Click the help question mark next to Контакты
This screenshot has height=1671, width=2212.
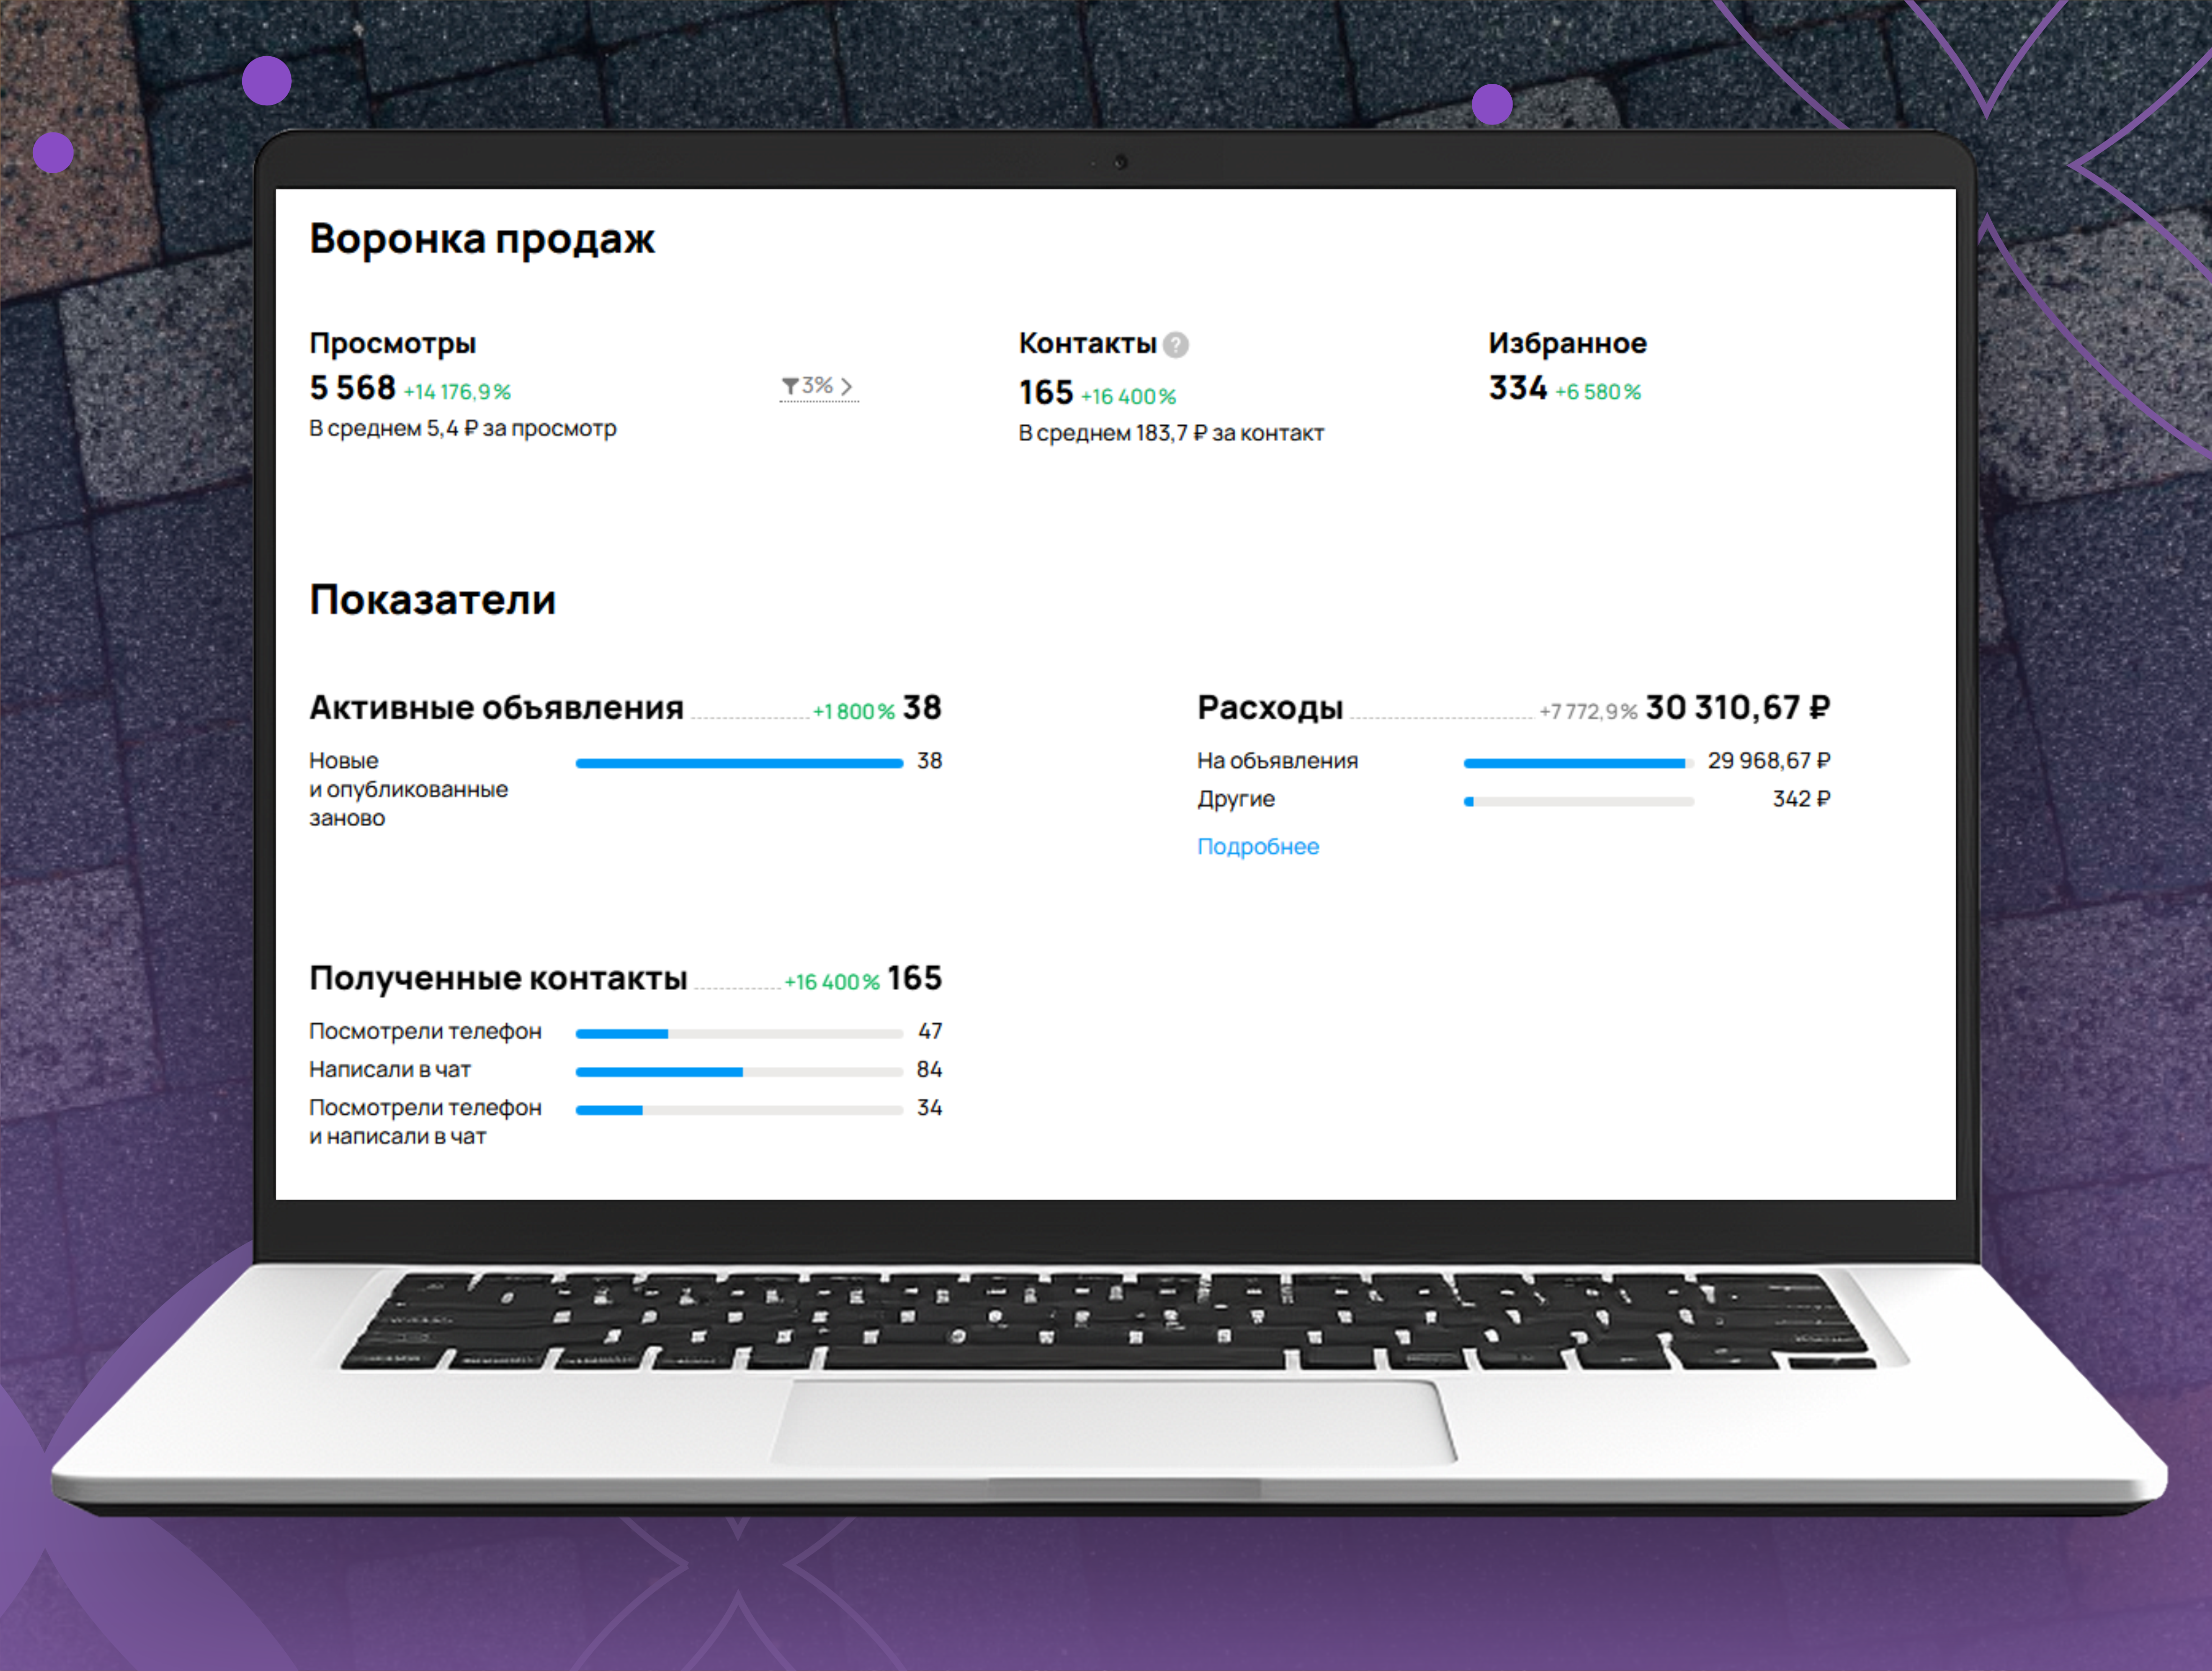(x=1176, y=344)
